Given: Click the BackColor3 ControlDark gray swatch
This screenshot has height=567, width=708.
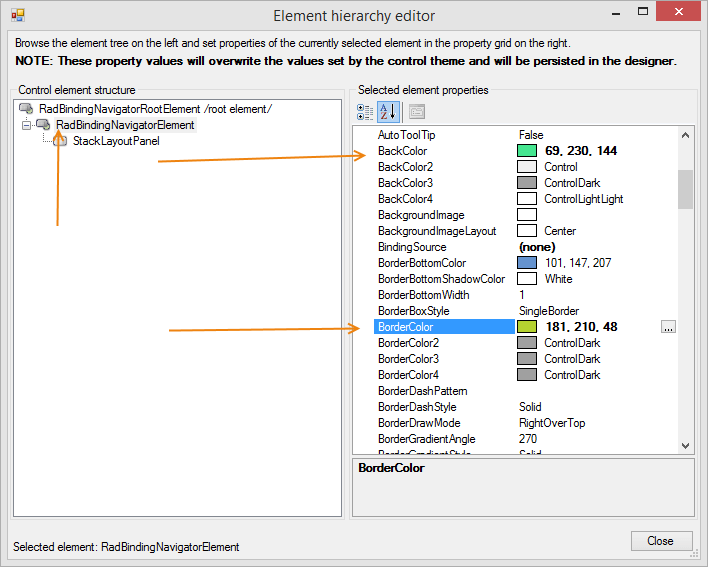Looking at the screenshot, I should 527,183.
